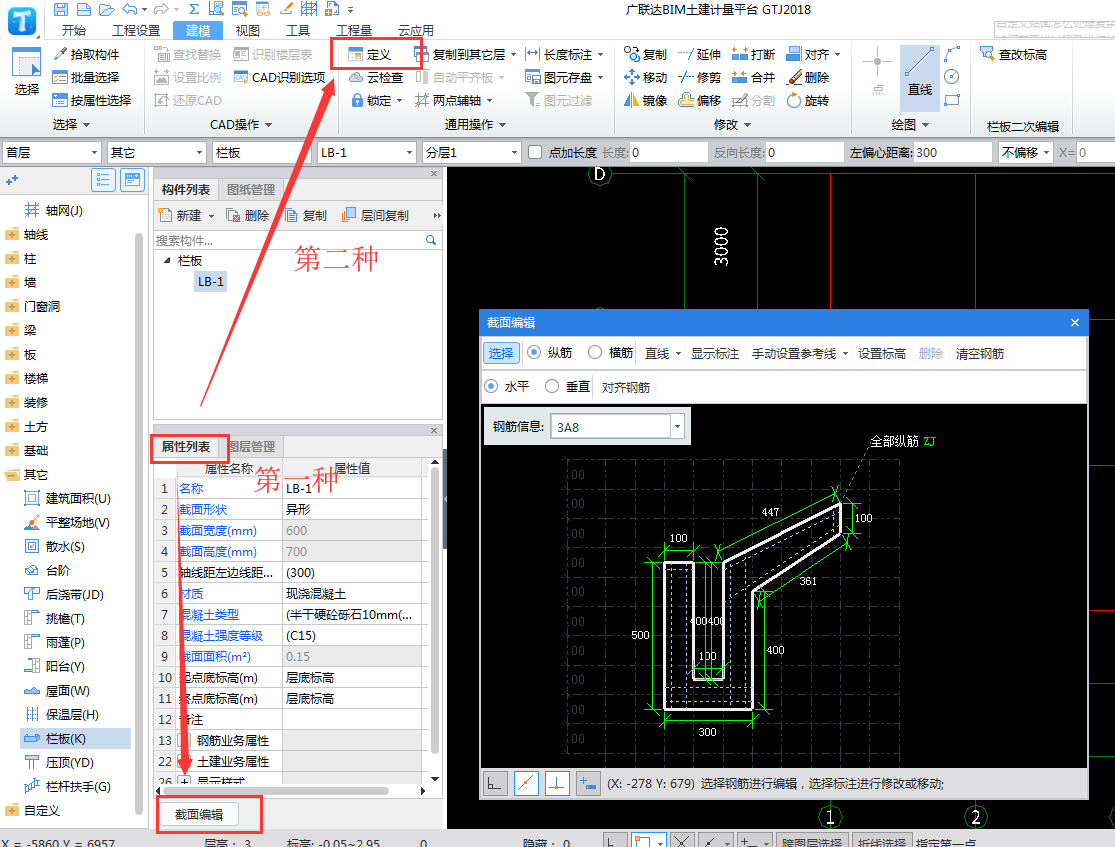Click the 截面编辑 button at bottom
This screenshot has width=1115, height=847.
(x=199, y=814)
